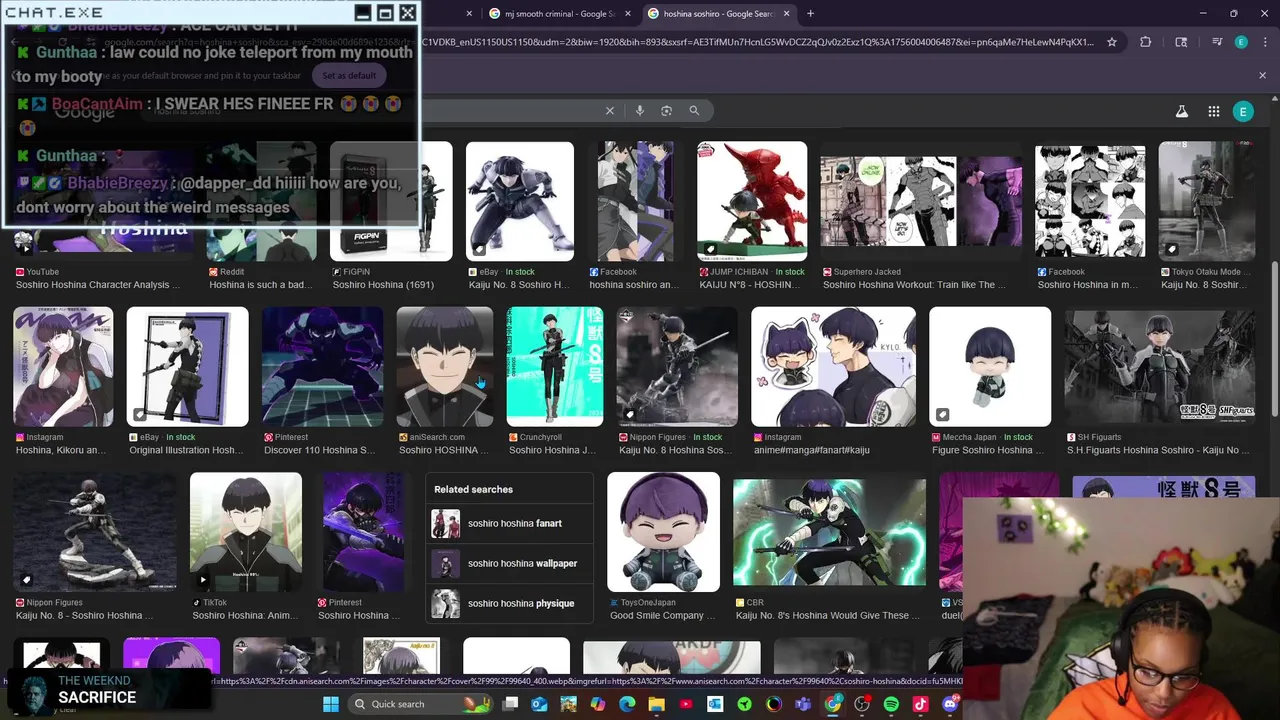Start a voice search with the microphone
The width and height of the screenshot is (1280, 720).
(x=640, y=110)
